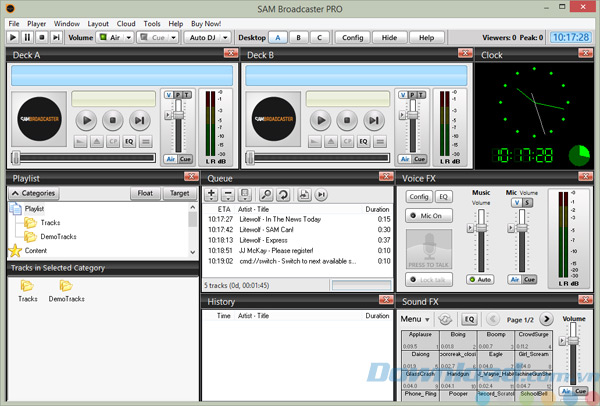Click the Sound FX next page arrow
The image size is (600, 406).
[546, 319]
